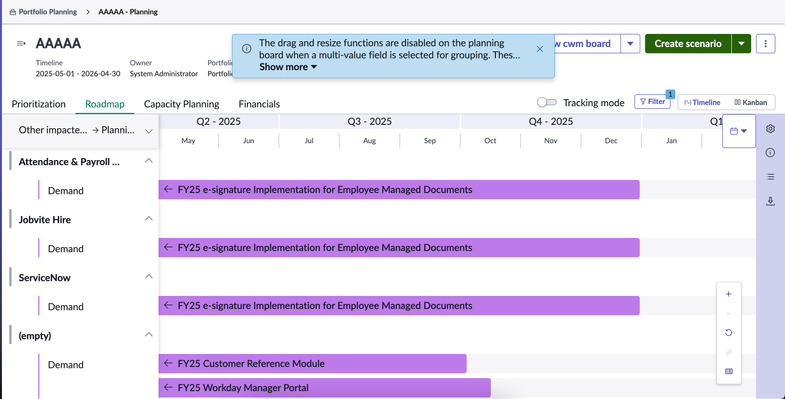
Task: Collapse the ServiceNow group
Action: click(149, 277)
